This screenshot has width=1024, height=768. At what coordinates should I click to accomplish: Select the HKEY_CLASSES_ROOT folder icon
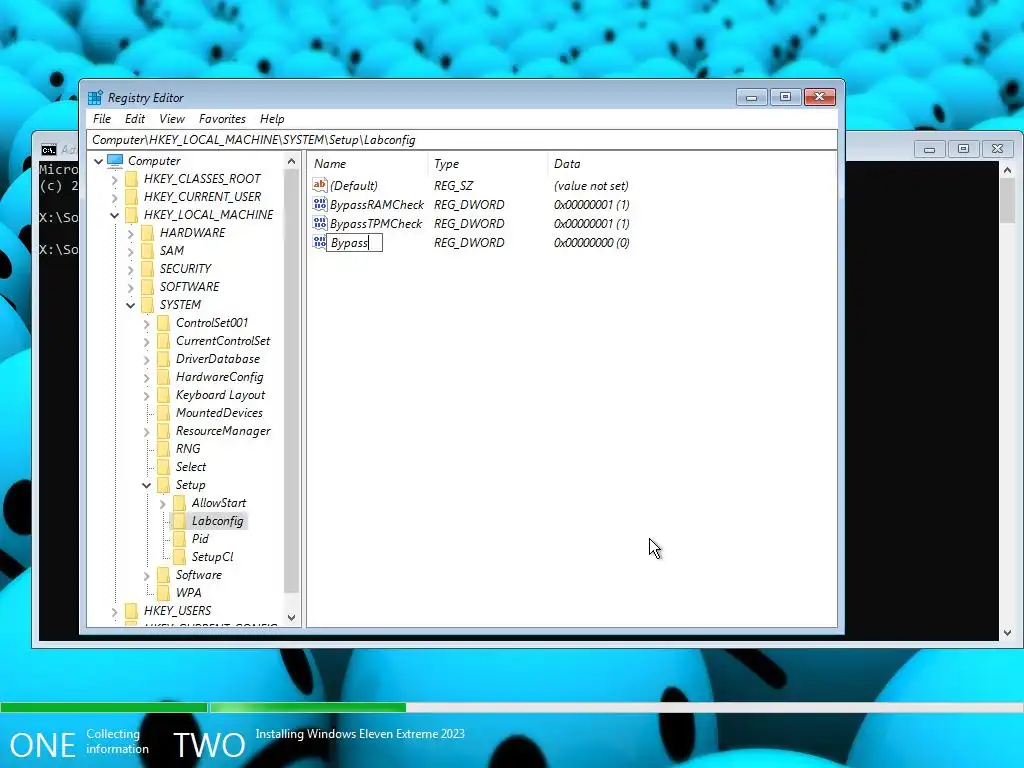131,179
